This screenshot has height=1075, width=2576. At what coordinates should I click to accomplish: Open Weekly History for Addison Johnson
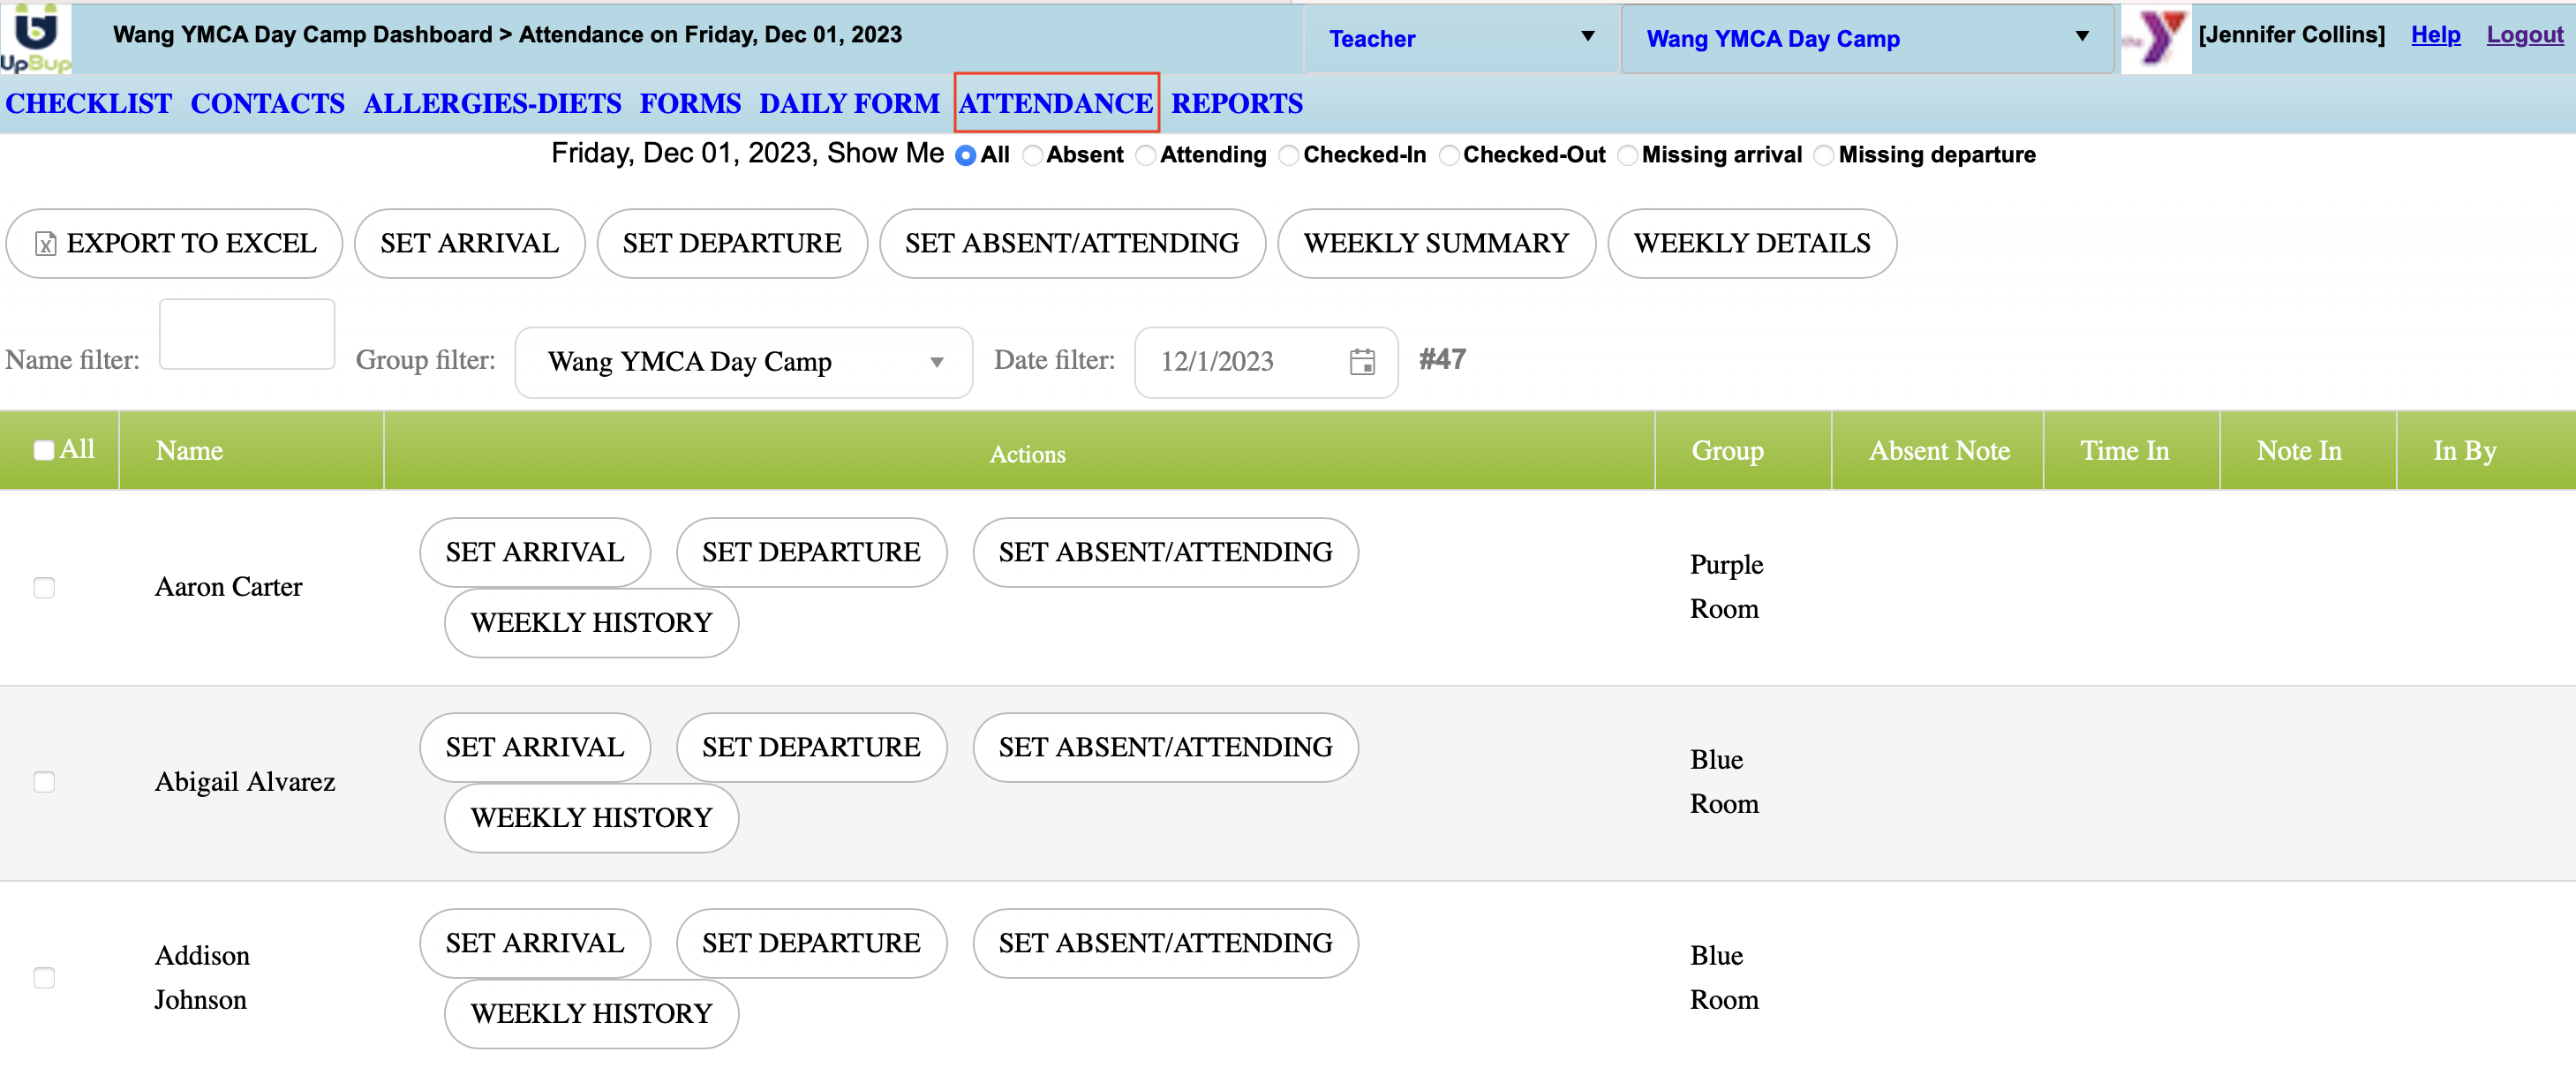(x=591, y=1013)
